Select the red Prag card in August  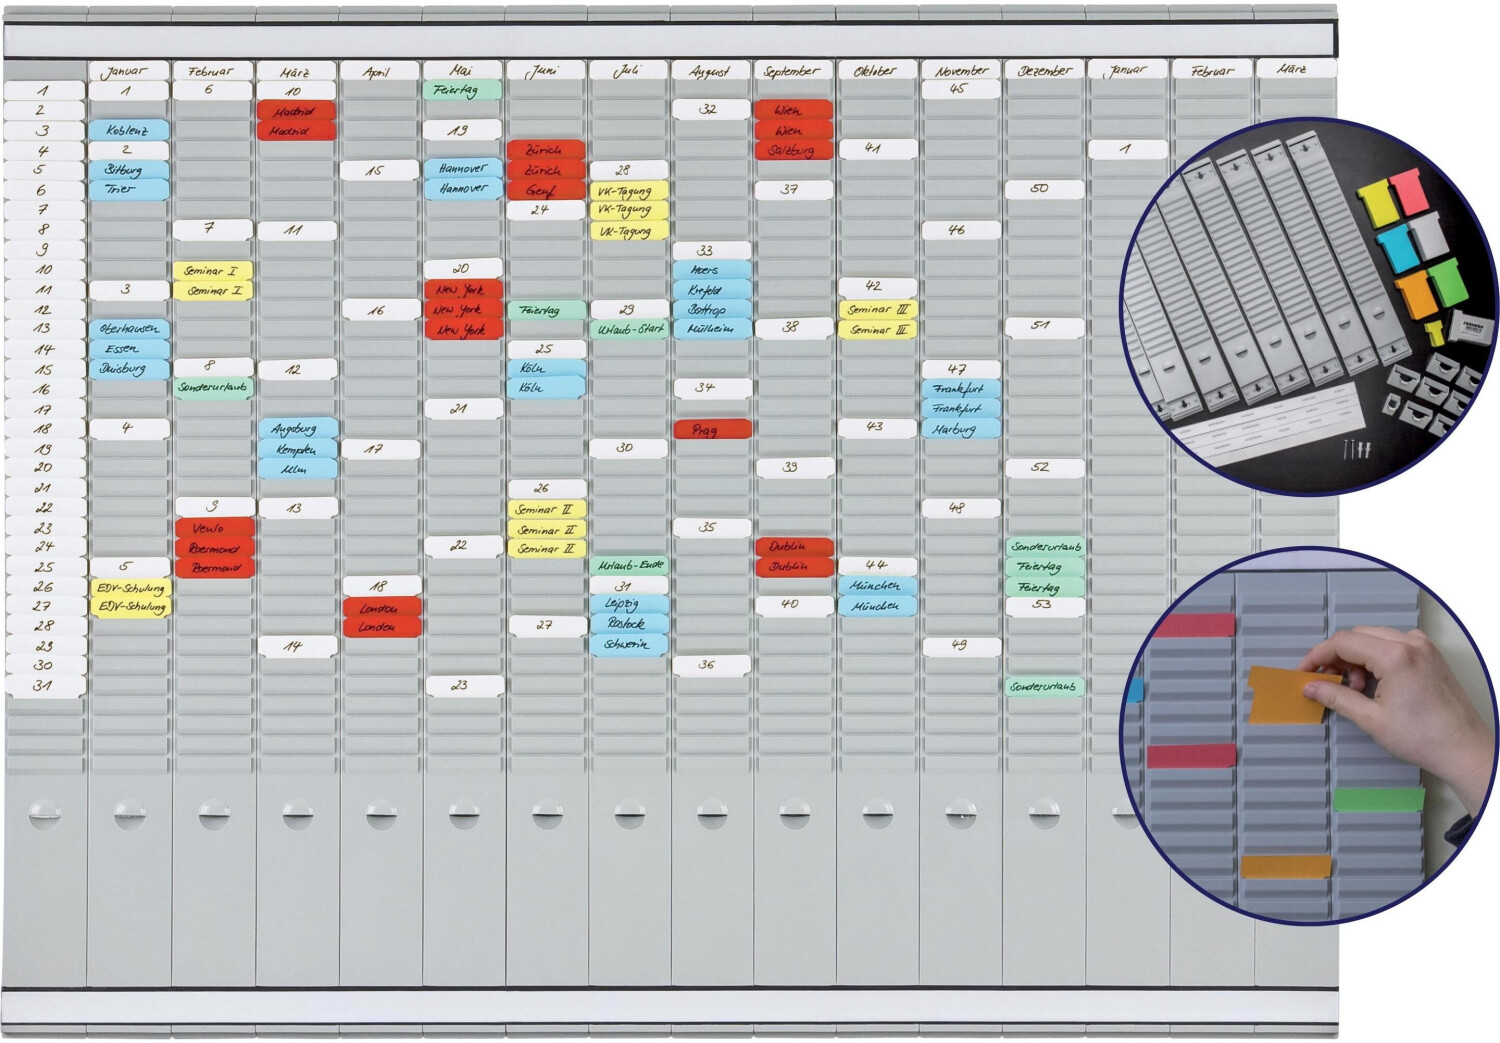[711, 430]
